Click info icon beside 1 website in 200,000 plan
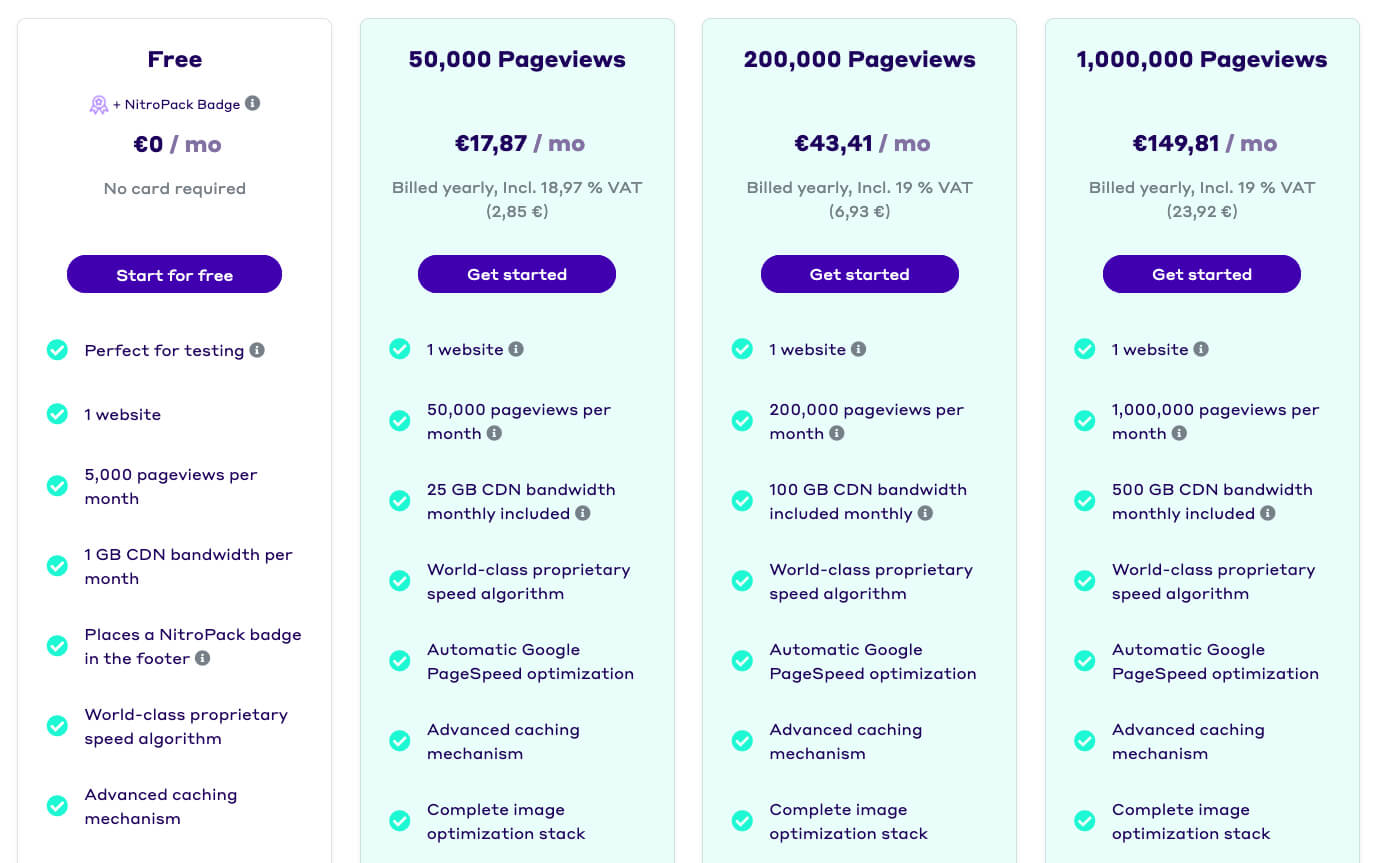Image resolution: width=1388 pixels, height=863 pixels. coord(858,349)
